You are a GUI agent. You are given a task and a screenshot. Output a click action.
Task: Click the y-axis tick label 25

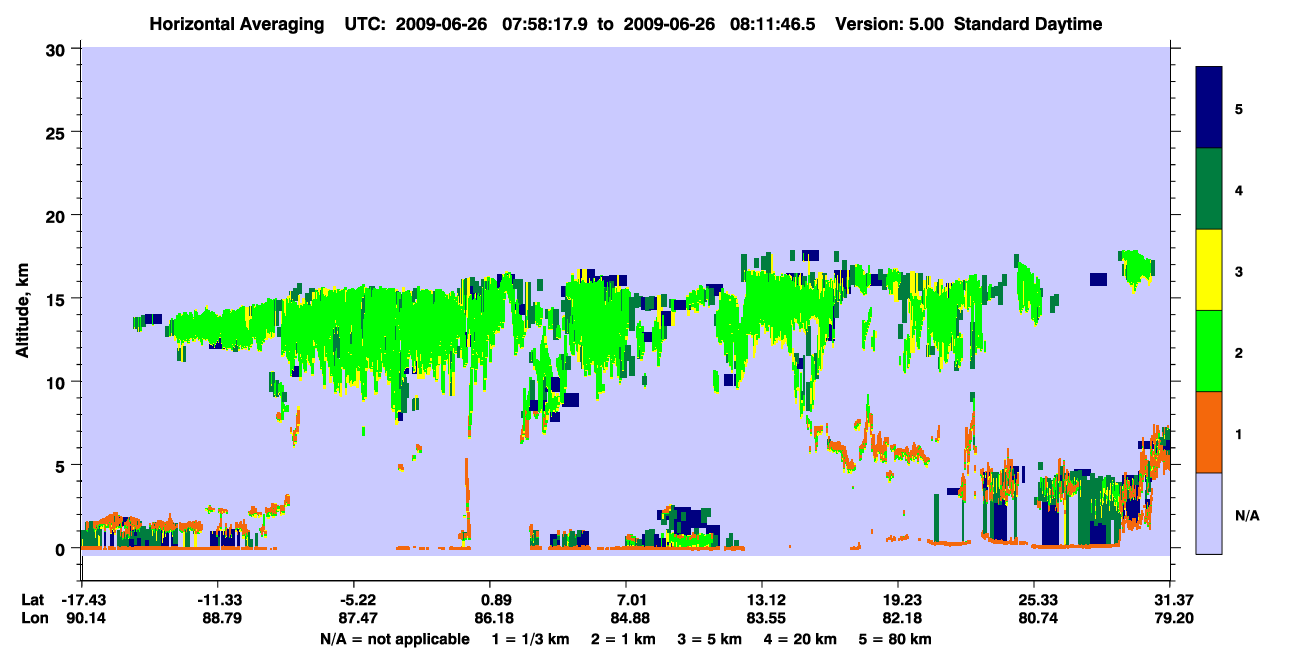click(x=58, y=132)
